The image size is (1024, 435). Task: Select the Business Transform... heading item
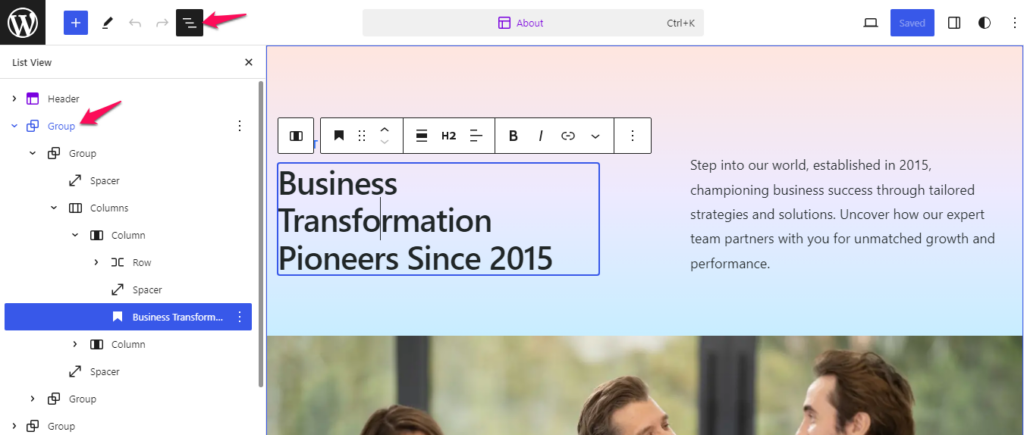178,317
